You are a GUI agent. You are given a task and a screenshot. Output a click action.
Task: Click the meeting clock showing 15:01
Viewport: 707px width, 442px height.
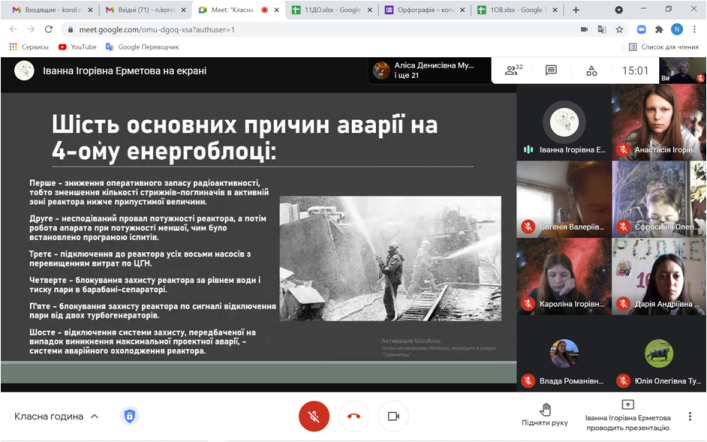[635, 70]
